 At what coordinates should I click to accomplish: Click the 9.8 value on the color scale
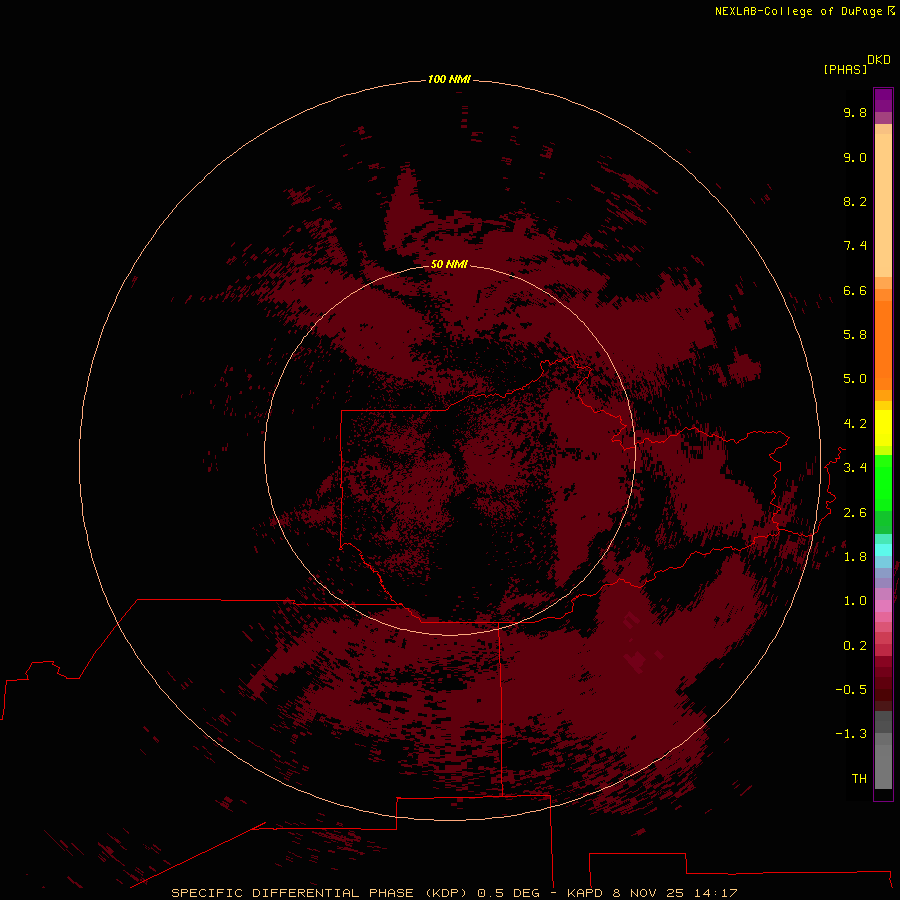point(855,112)
